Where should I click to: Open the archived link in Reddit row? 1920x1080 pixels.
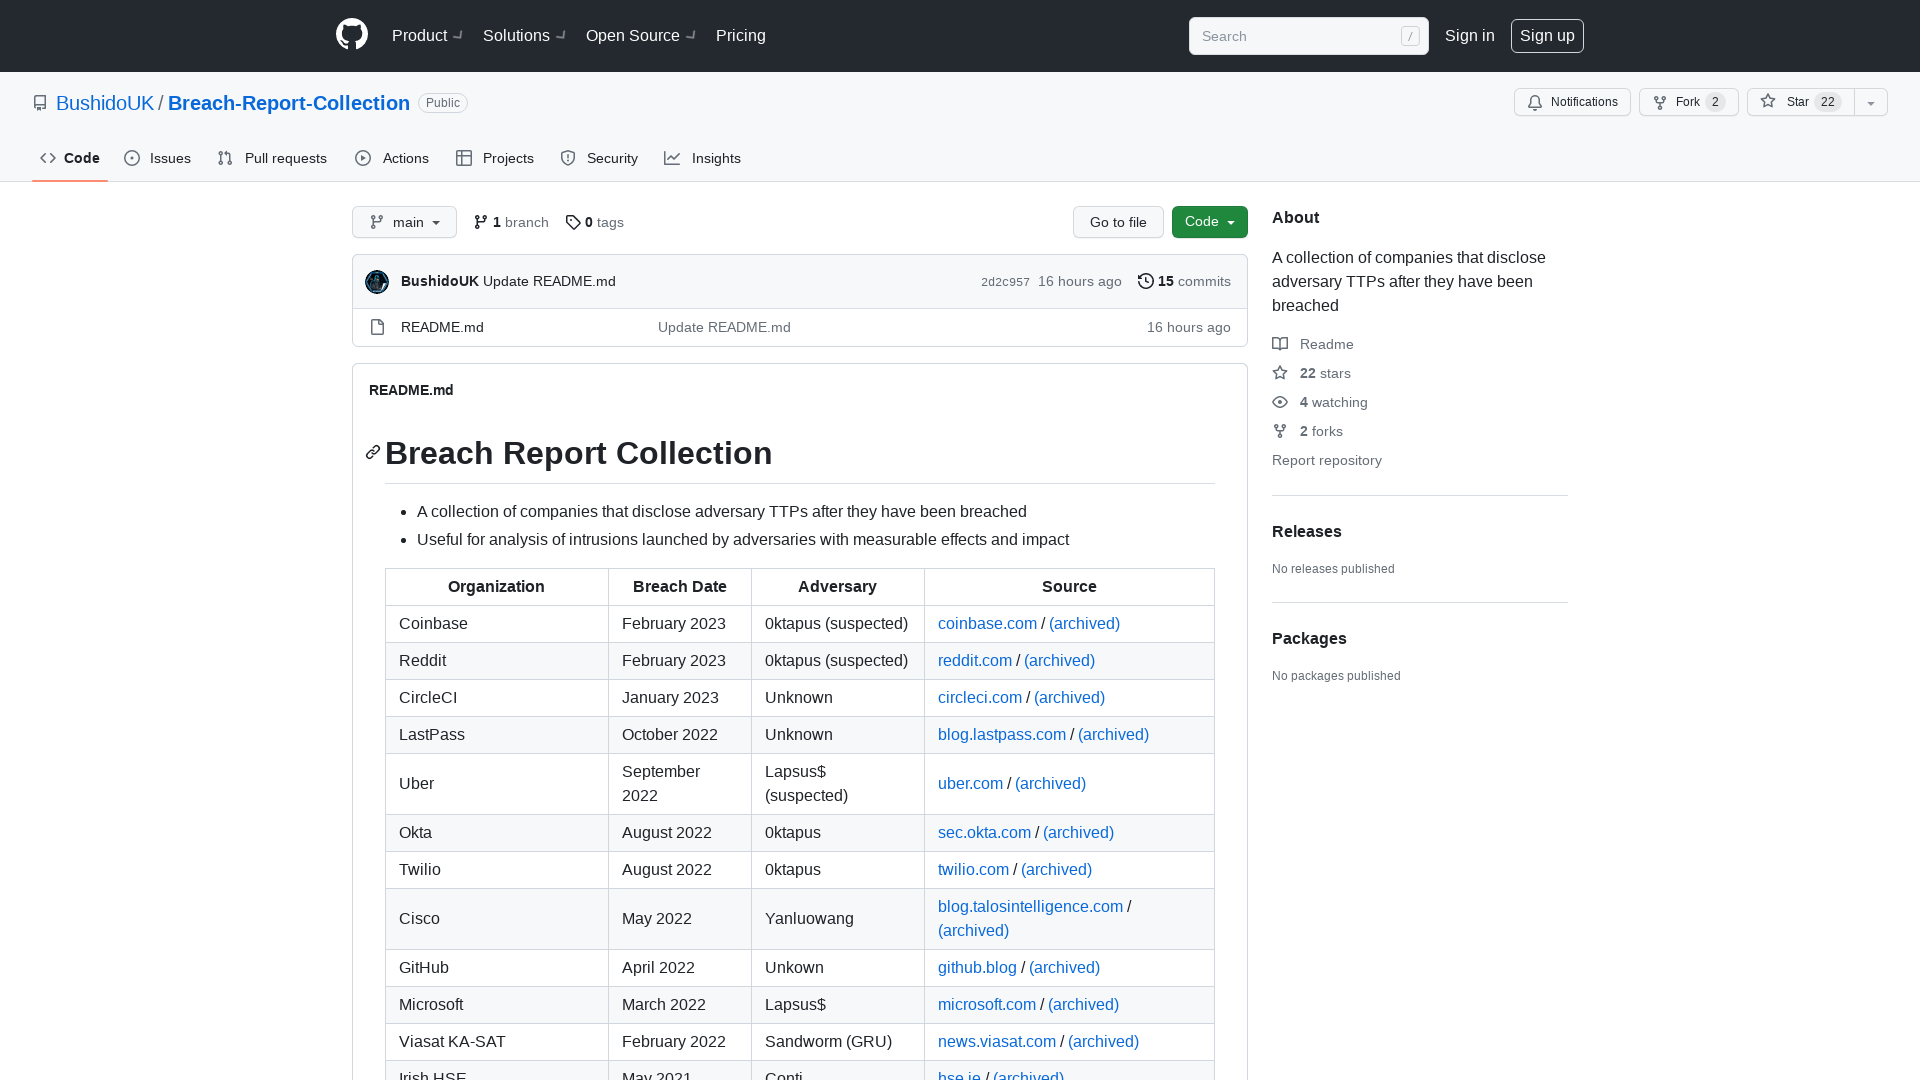(1059, 660)
